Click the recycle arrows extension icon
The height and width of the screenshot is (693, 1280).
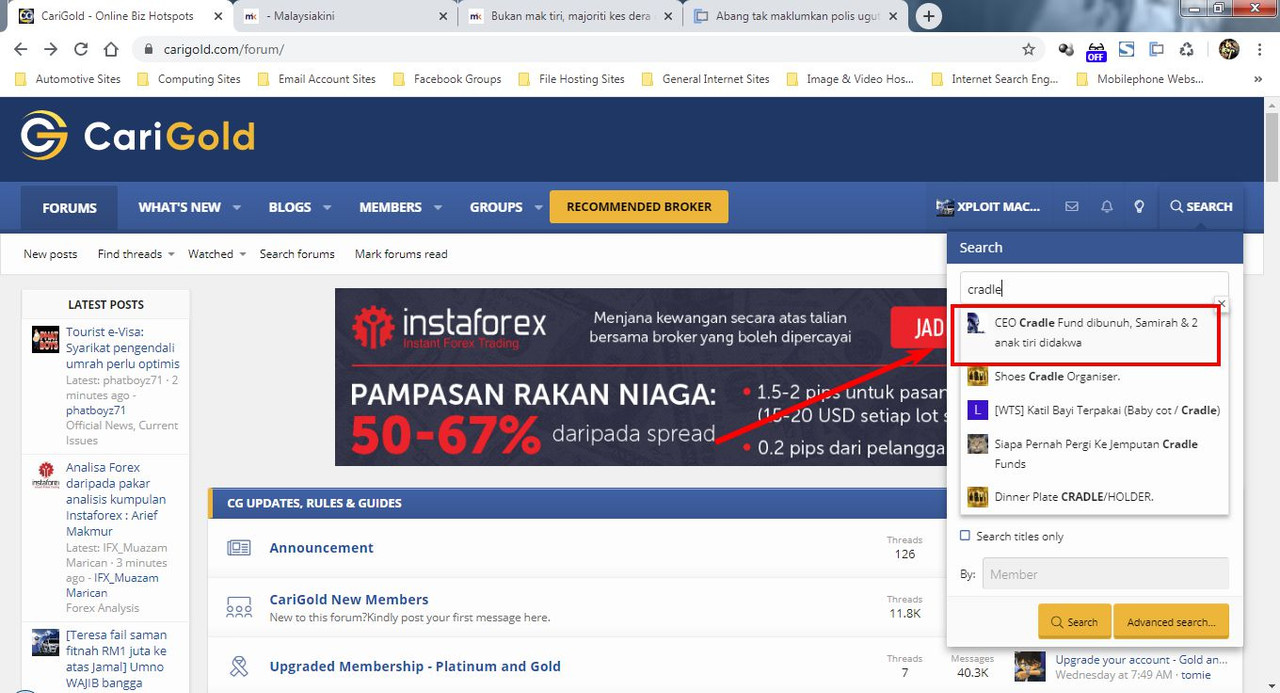point(1186,49)
